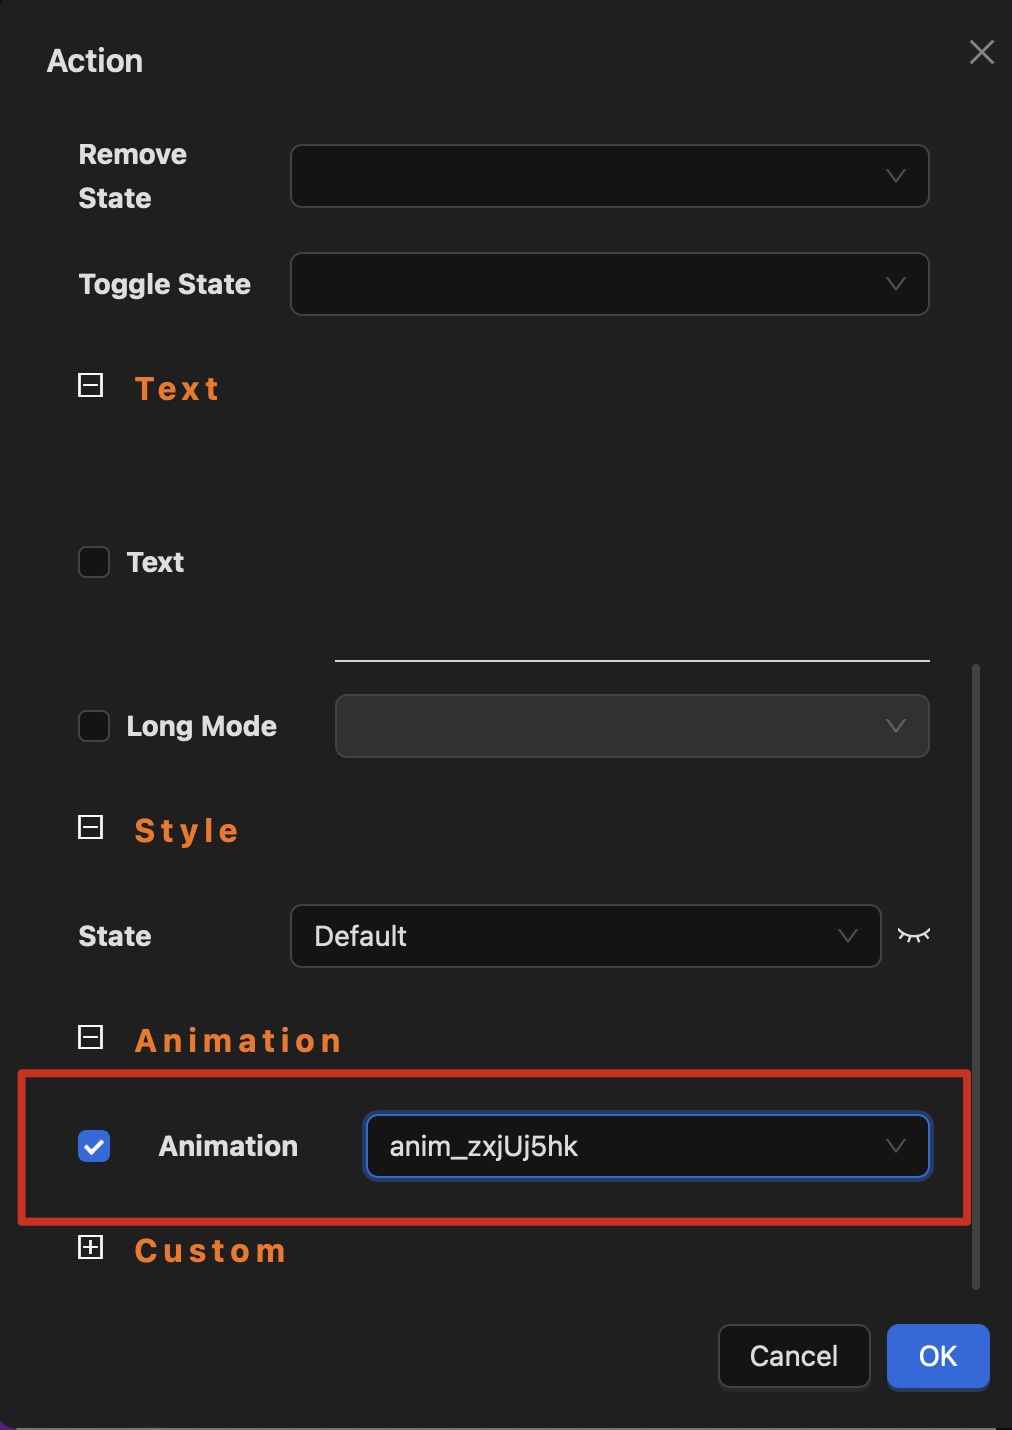Click the text input line under Text

(x=631, y=658)
